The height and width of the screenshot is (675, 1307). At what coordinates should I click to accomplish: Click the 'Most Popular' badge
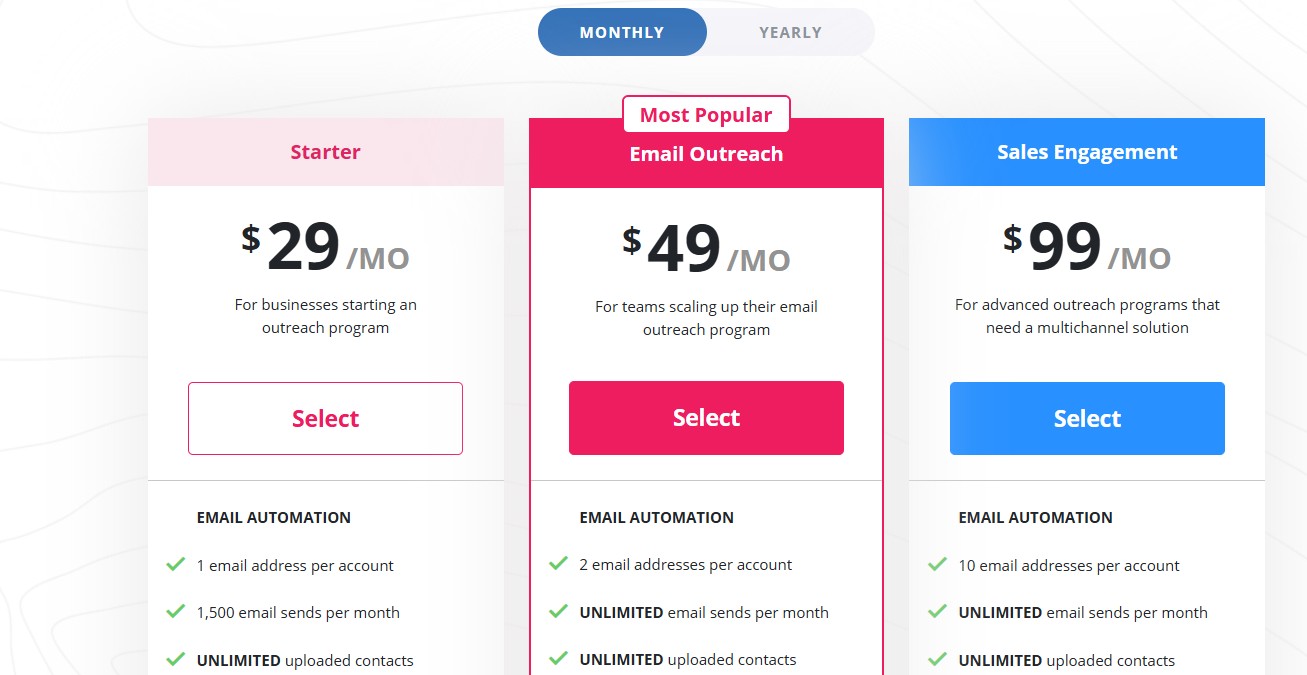tap(705, 114)
